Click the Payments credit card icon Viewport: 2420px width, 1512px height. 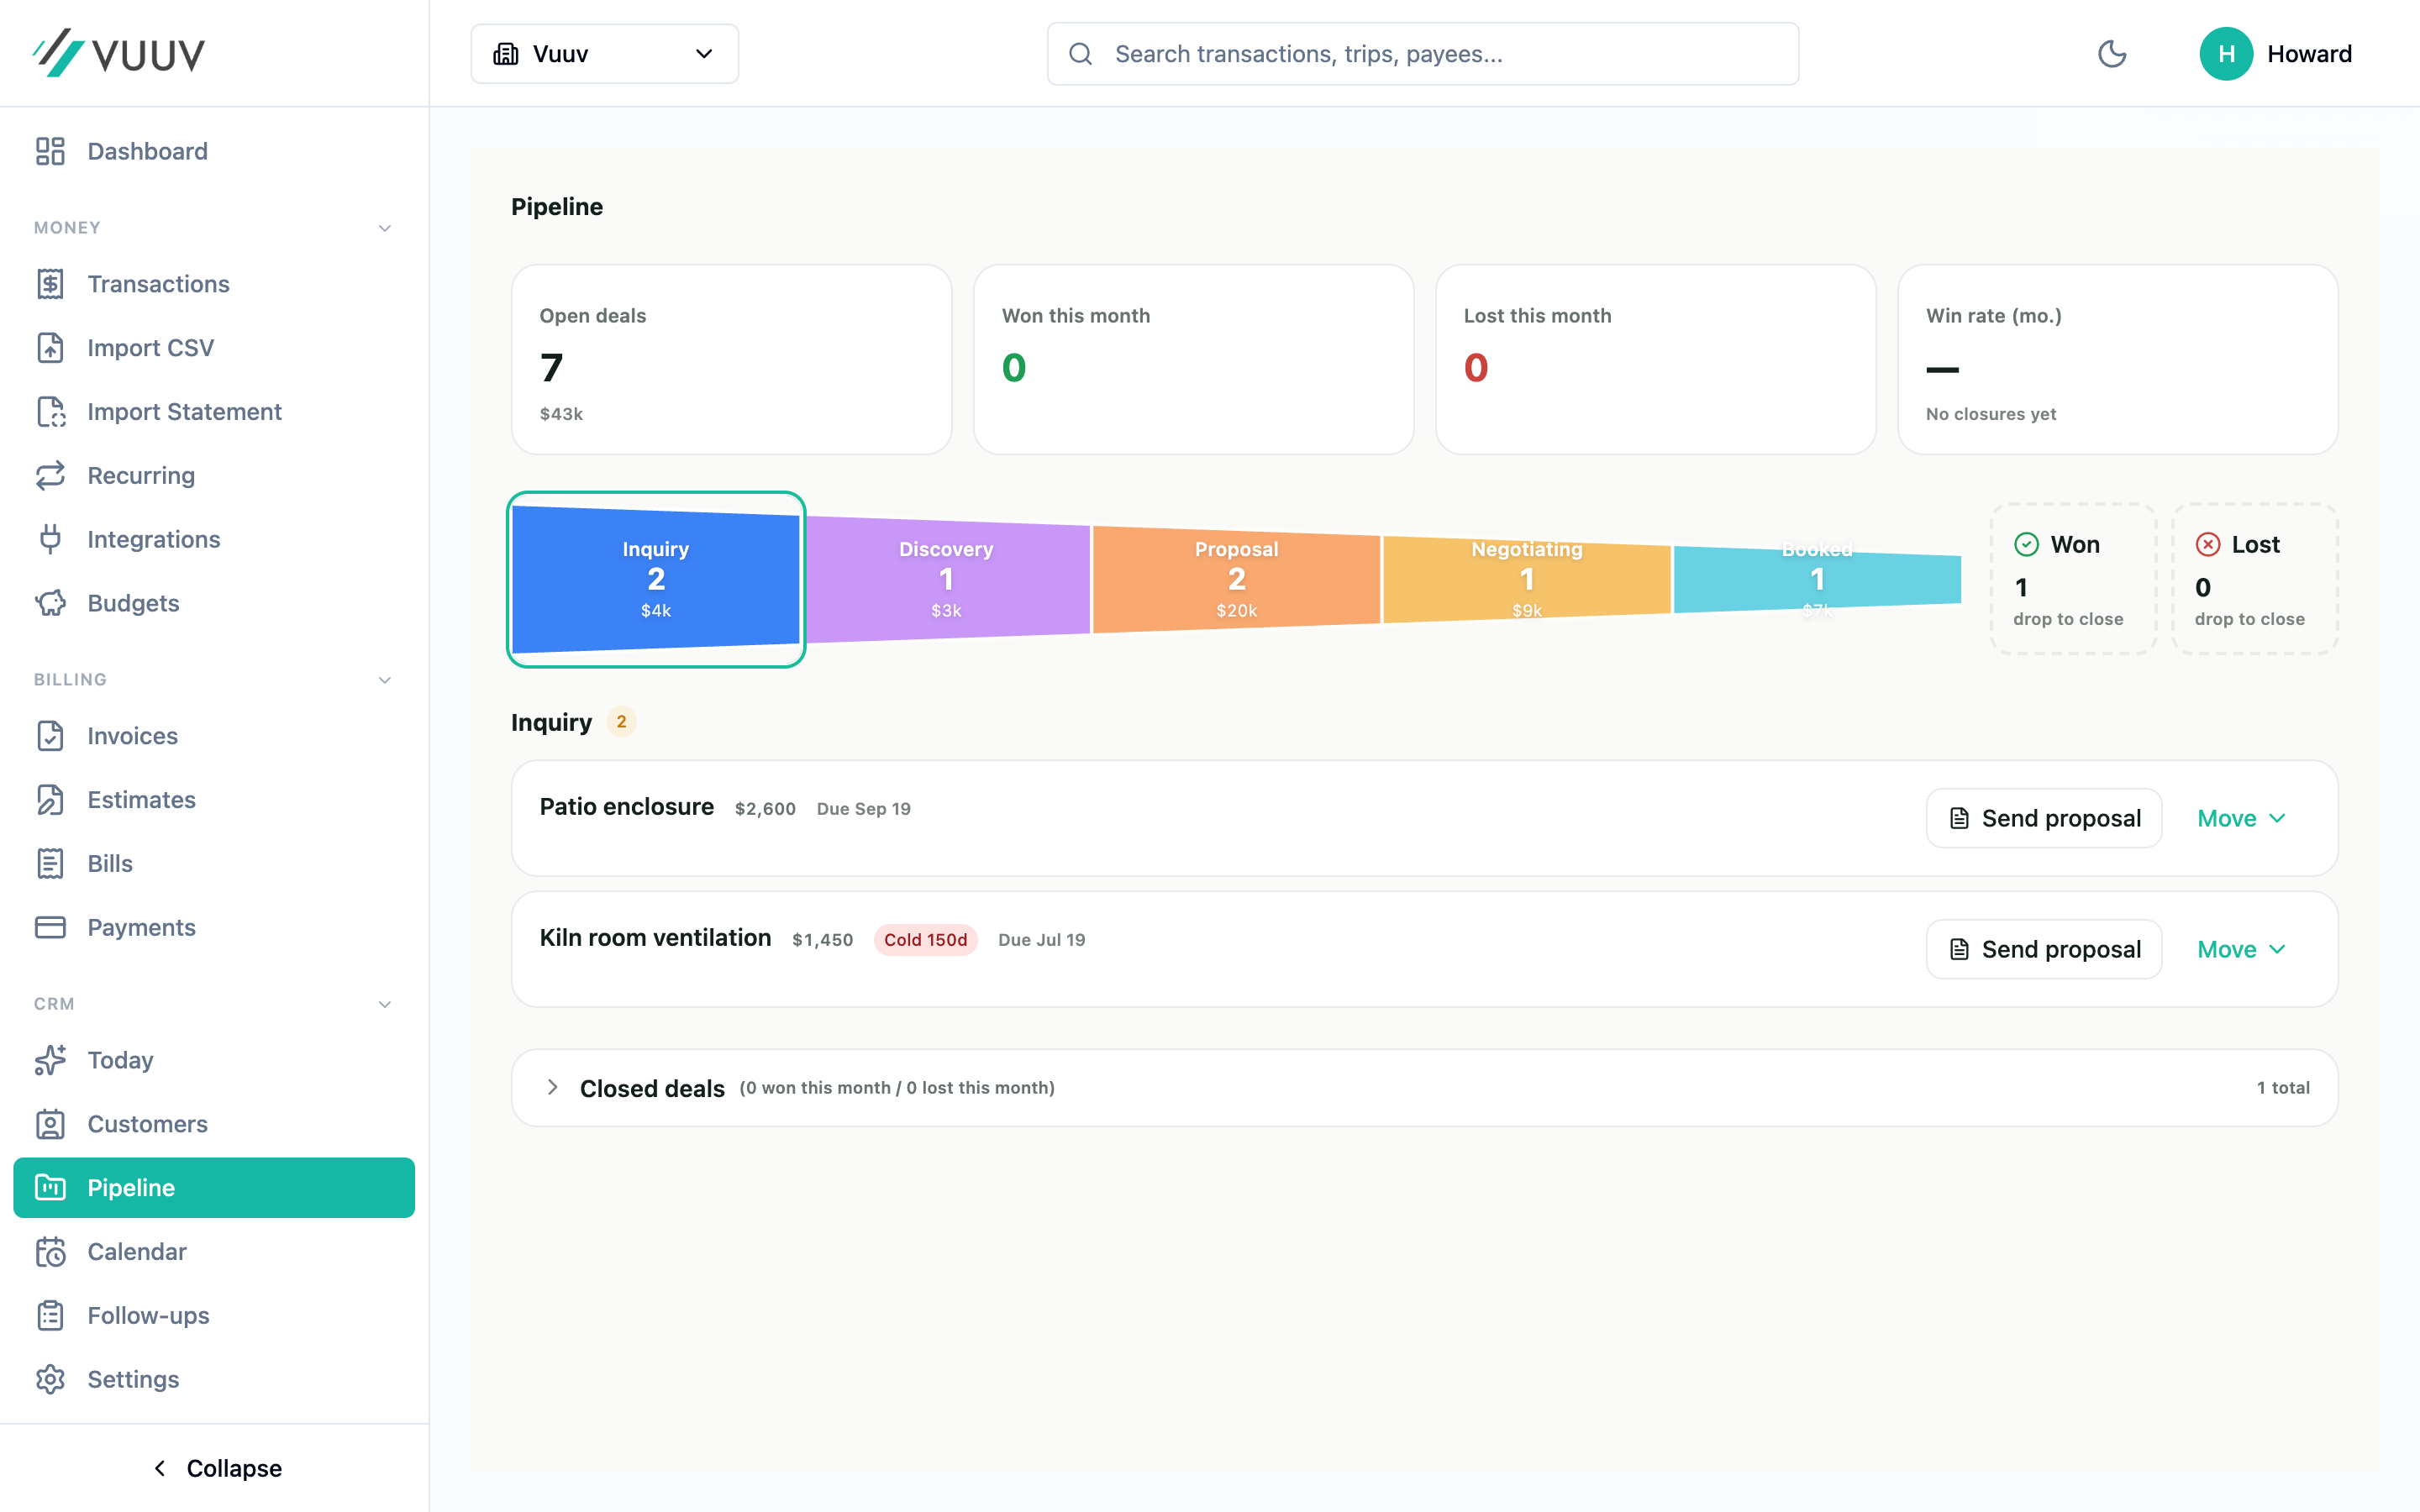tap(50, 927)
